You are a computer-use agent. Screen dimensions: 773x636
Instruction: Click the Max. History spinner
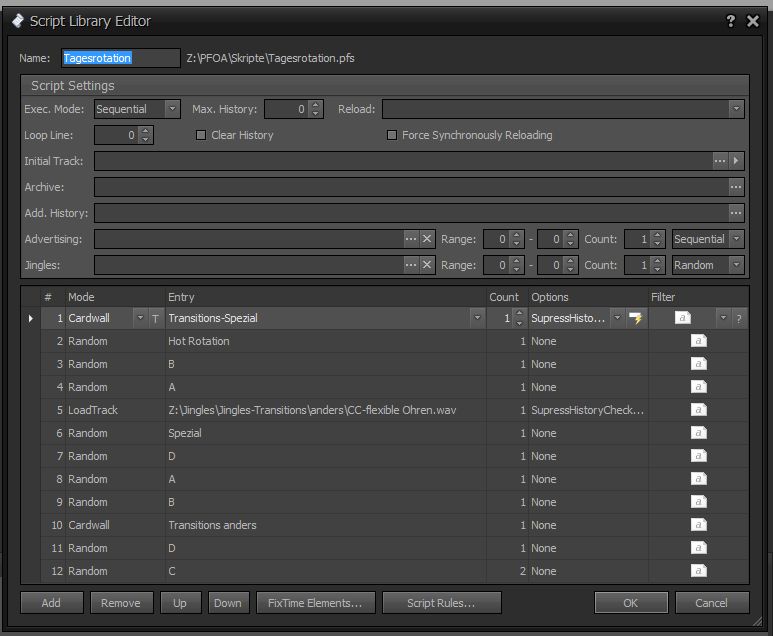click(x=316, y=109)
